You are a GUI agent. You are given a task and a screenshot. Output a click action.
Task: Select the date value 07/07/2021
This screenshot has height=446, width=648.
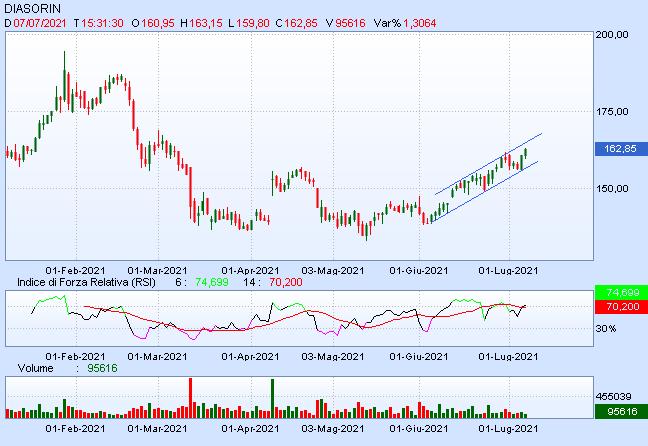click(40, 23)
